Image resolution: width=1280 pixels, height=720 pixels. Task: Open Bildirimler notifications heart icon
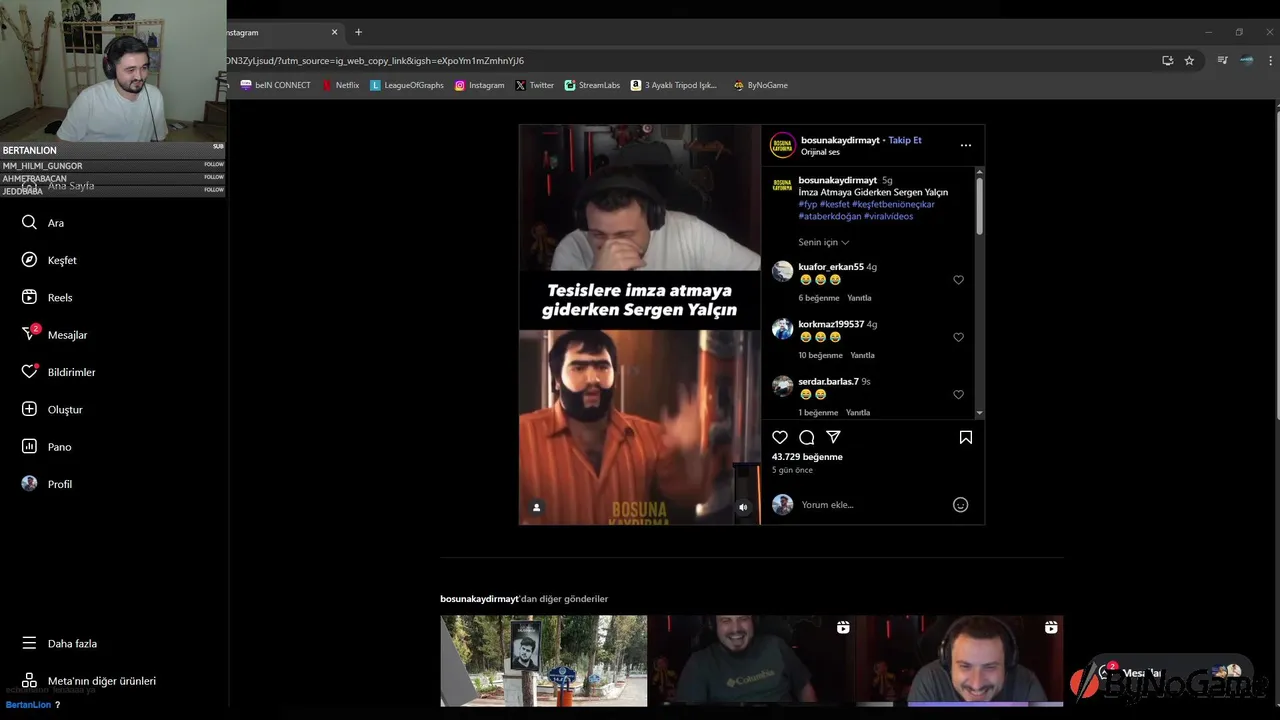pyautogui.click(x=29, y=371)
